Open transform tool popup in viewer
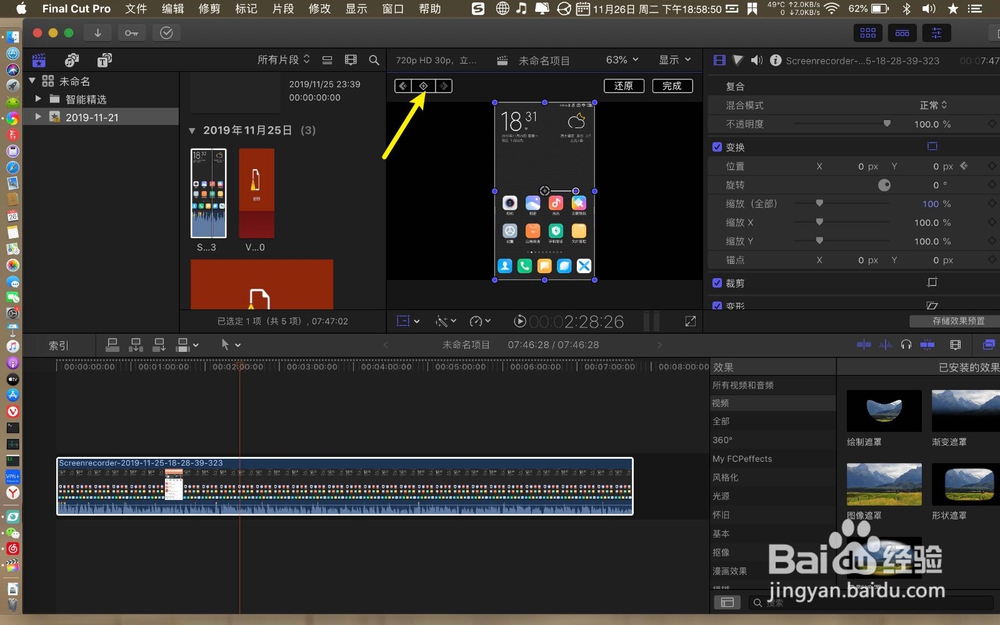Screen dimensions: 1000x625 pyautogui.click(x=407, y=321)
